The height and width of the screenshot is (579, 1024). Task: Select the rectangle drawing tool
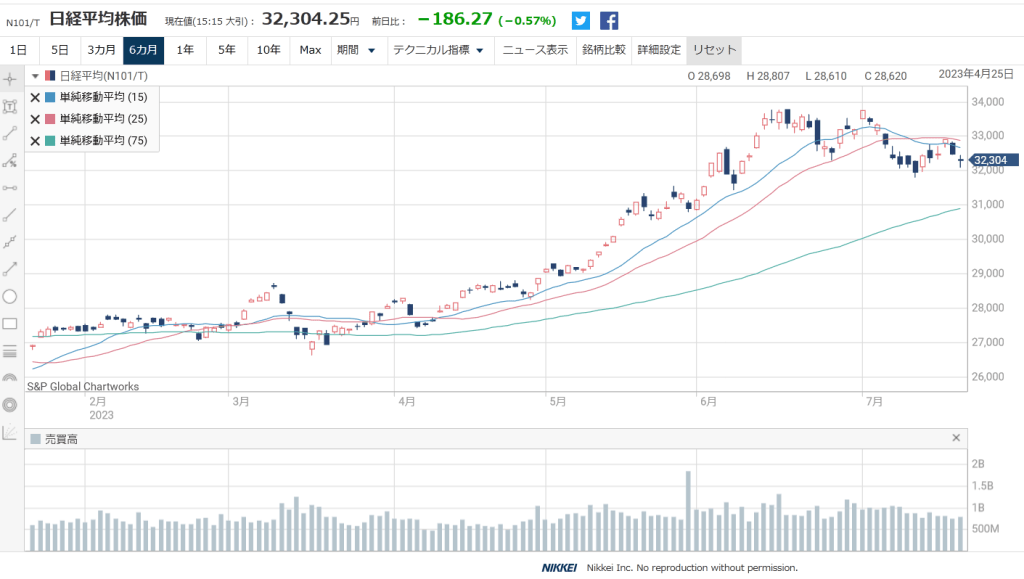11,324
